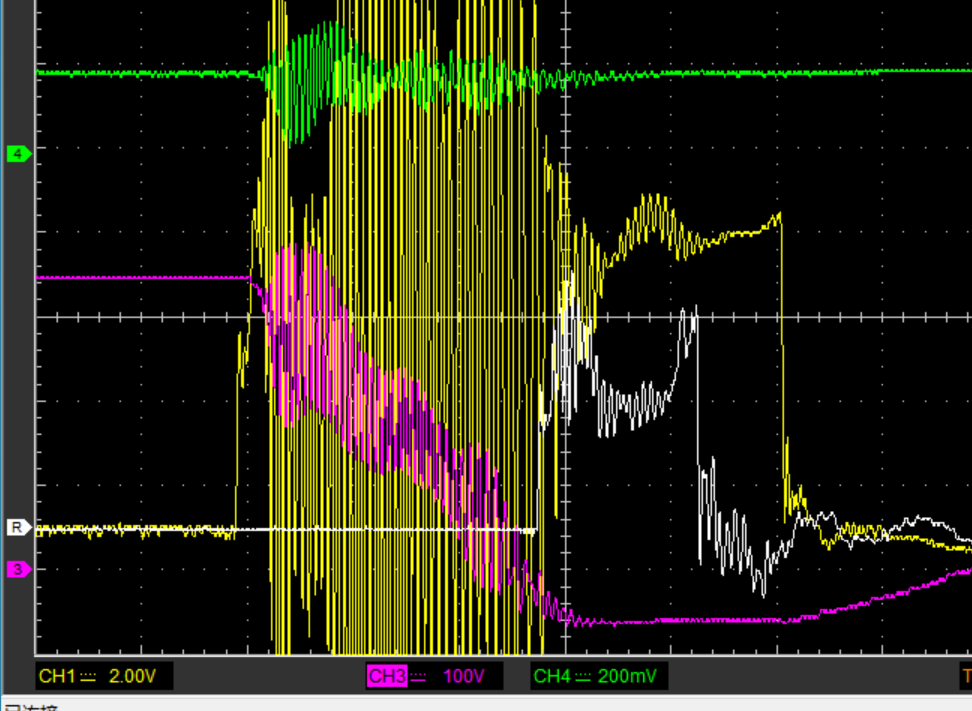This screenshot has height=711, width=972.
Task: Select the highlighted CH3 channel label
Action: point(387,676)
